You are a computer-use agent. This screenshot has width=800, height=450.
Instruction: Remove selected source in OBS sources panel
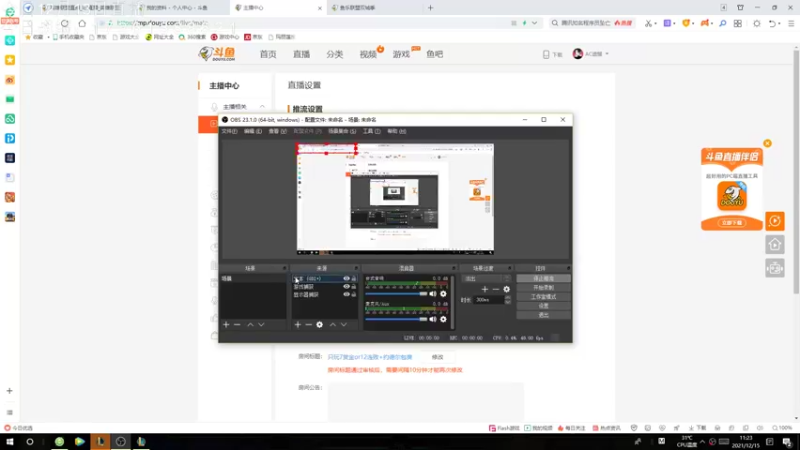click(308, 324)
